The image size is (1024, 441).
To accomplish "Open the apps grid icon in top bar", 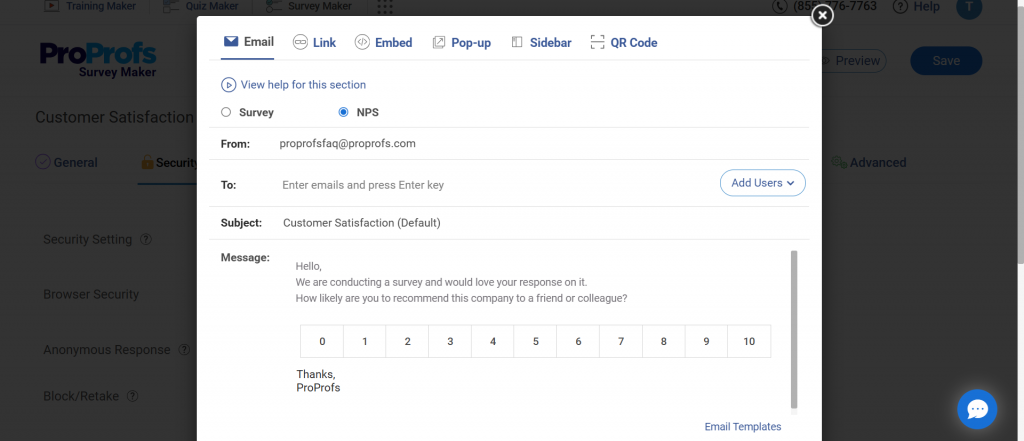I will pos(385,7).
